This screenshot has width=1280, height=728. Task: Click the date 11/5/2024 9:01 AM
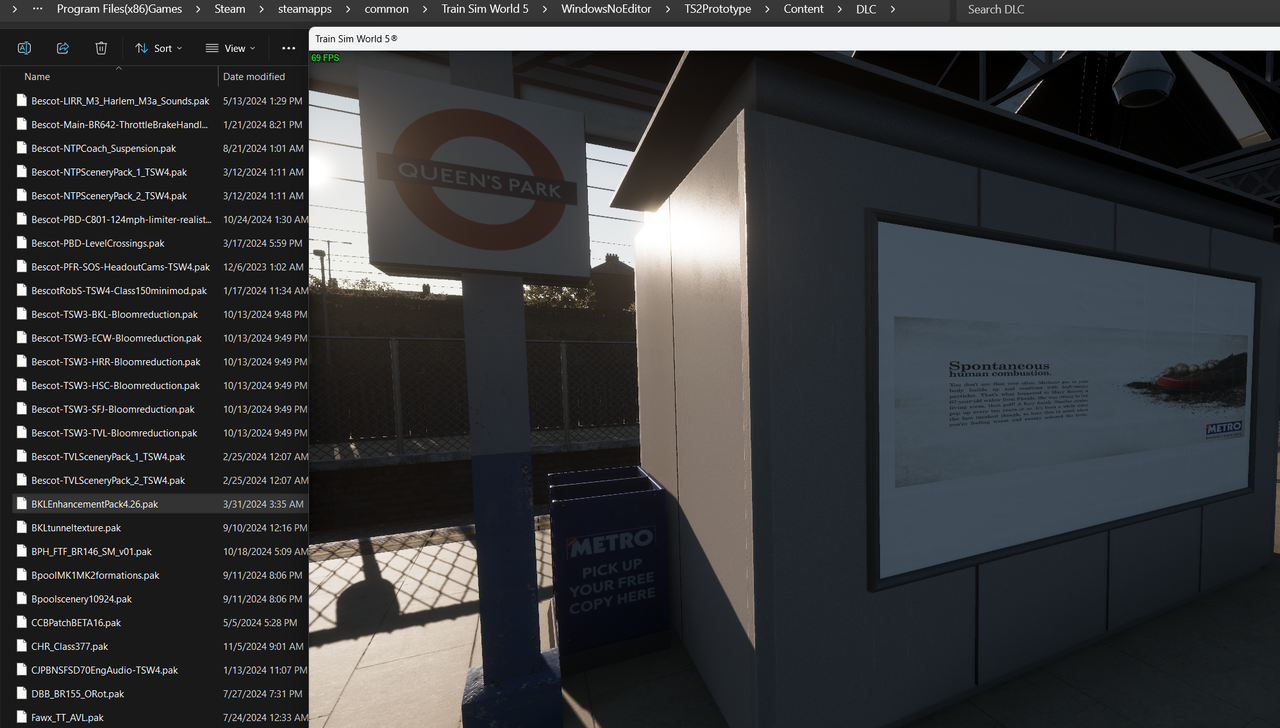(x=263, y=646)
